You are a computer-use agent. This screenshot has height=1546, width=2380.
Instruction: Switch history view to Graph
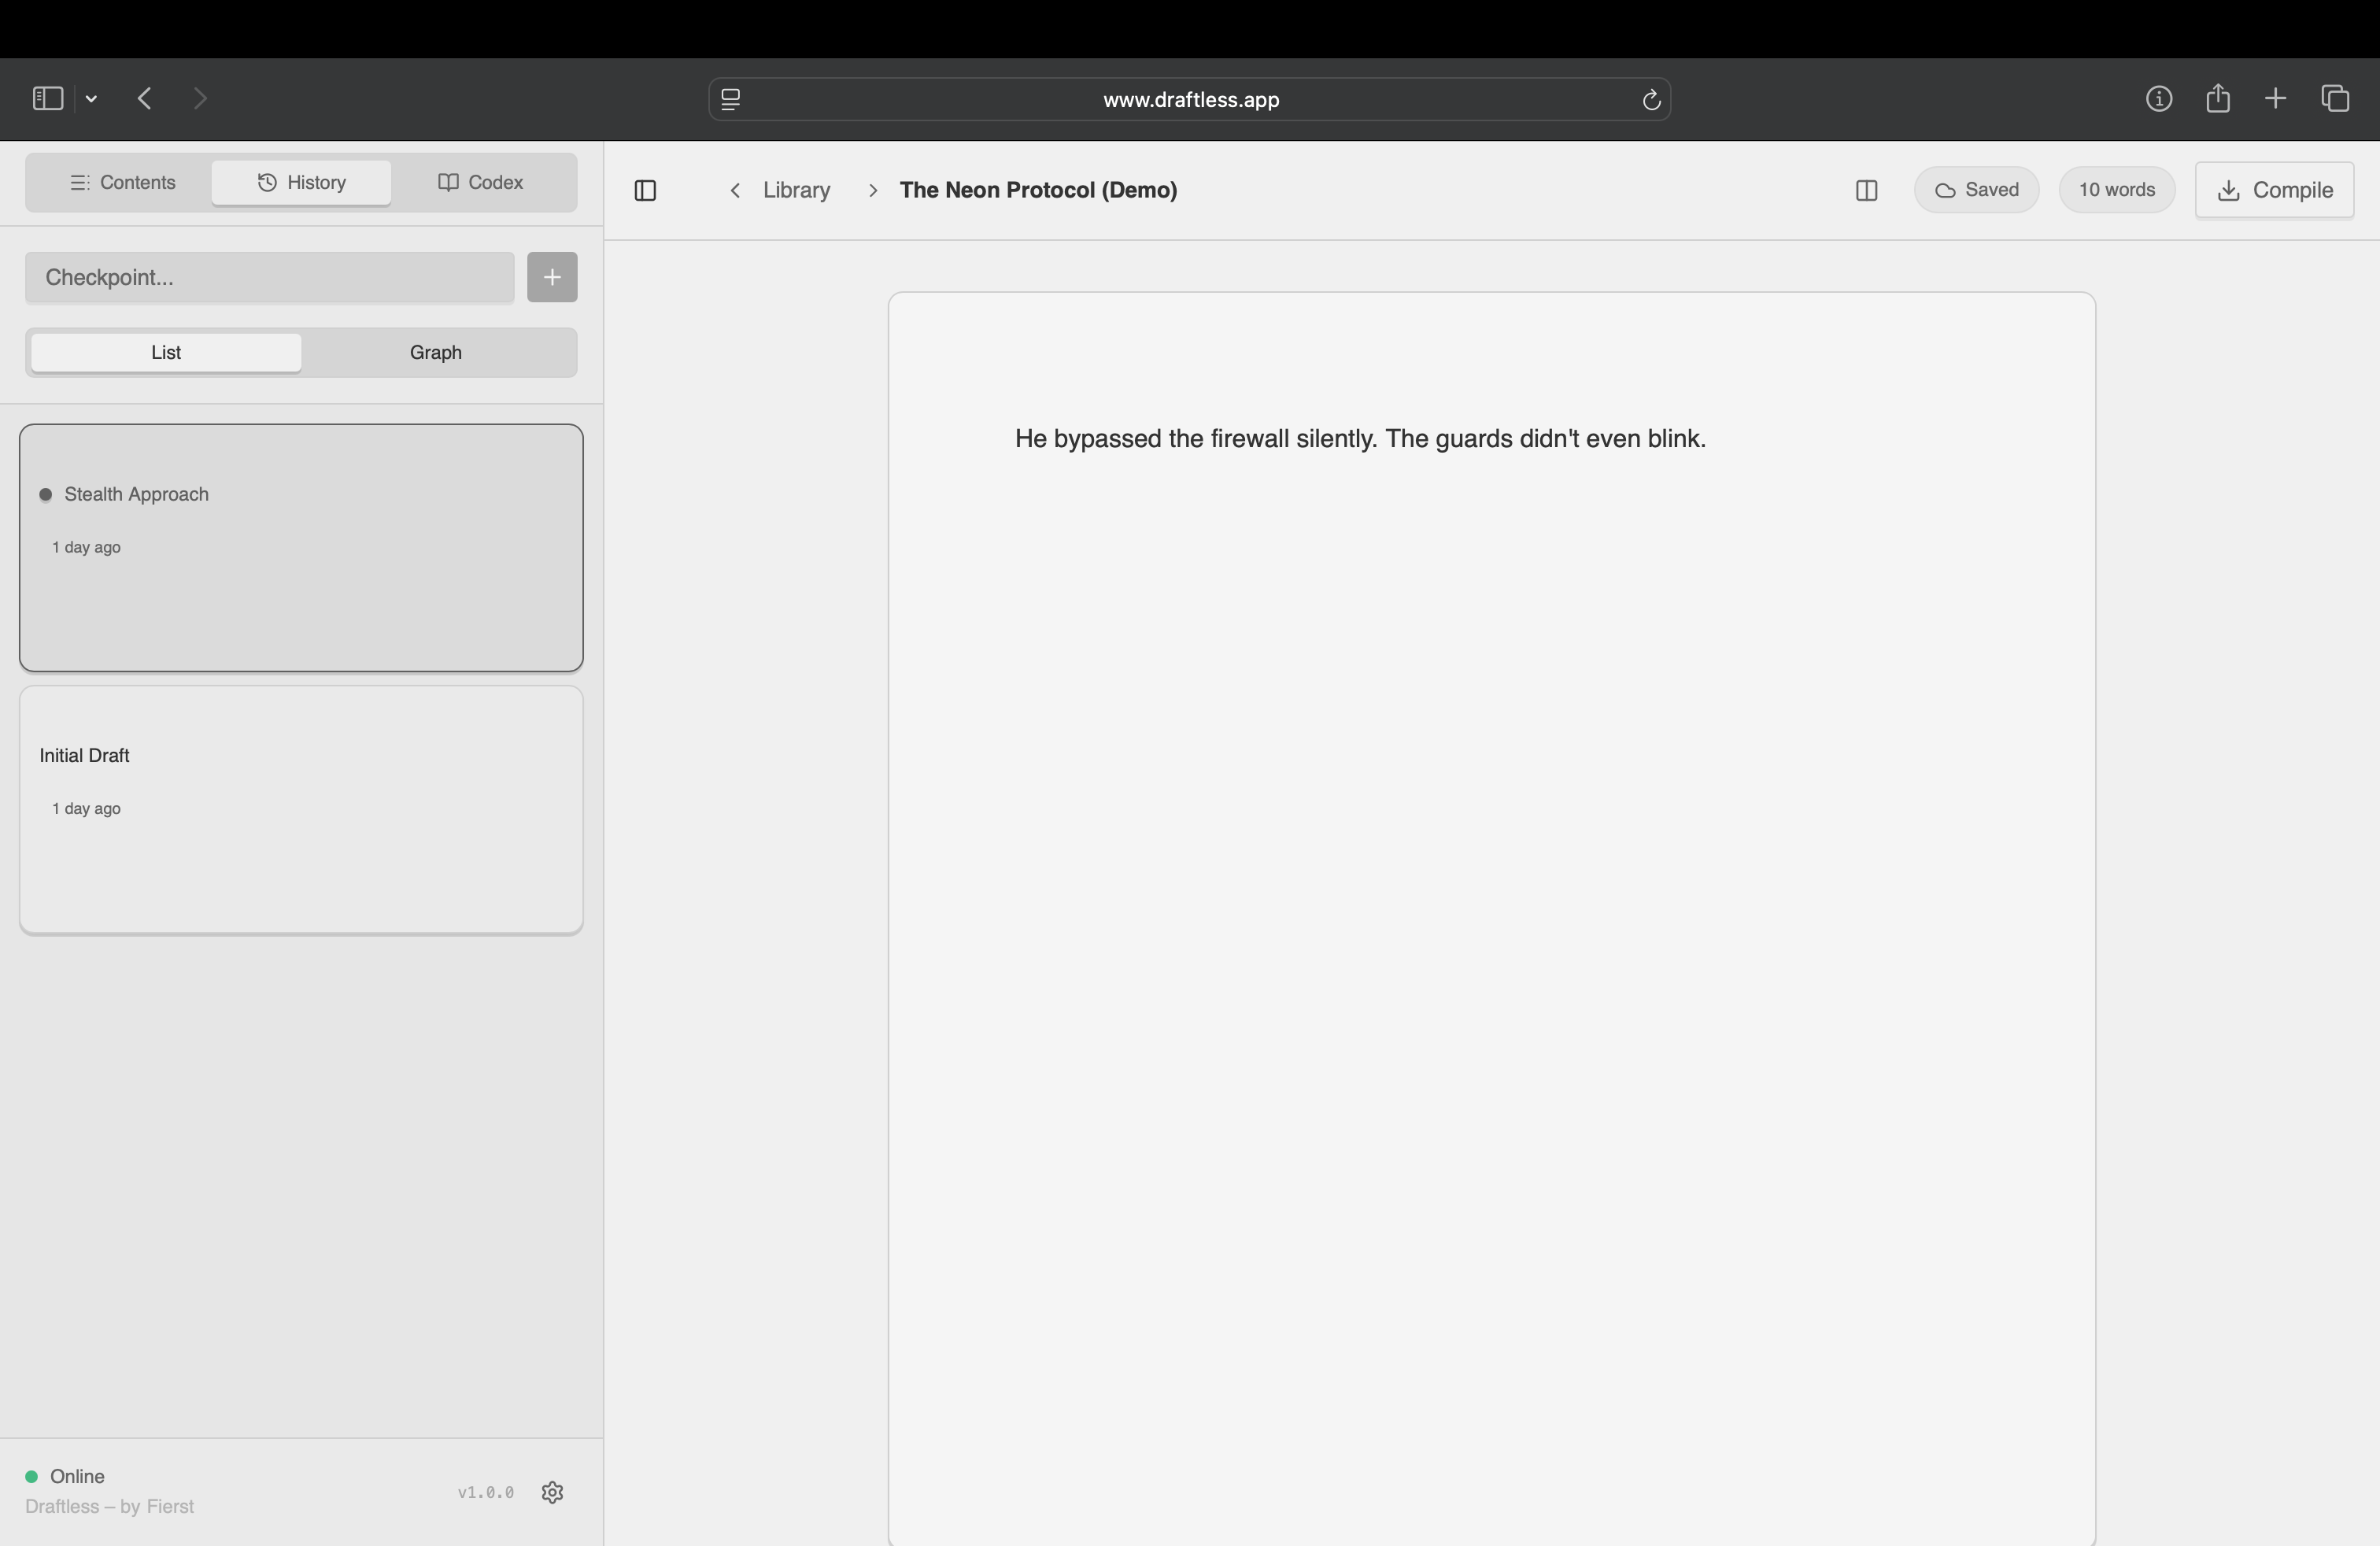tap(436, 352)
